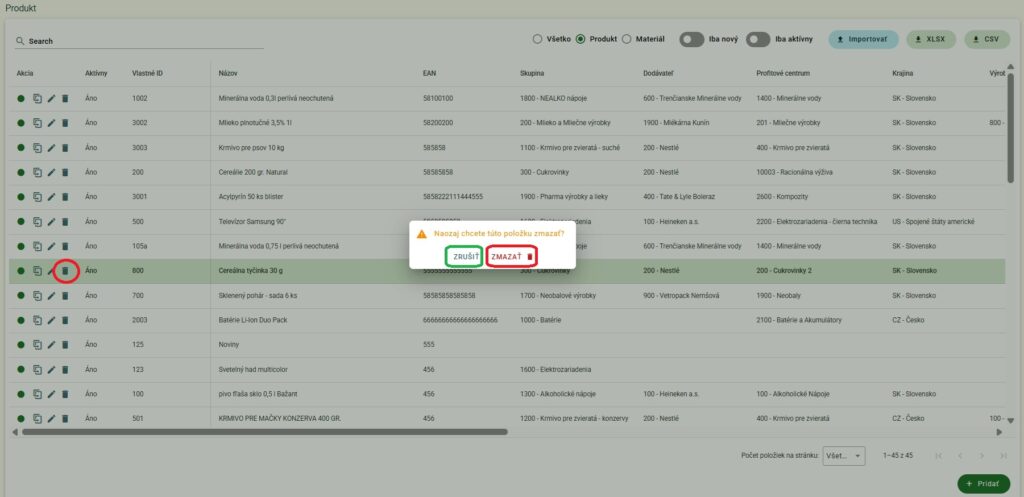Click the horizontal scrollbar under the table

(264, 432)
